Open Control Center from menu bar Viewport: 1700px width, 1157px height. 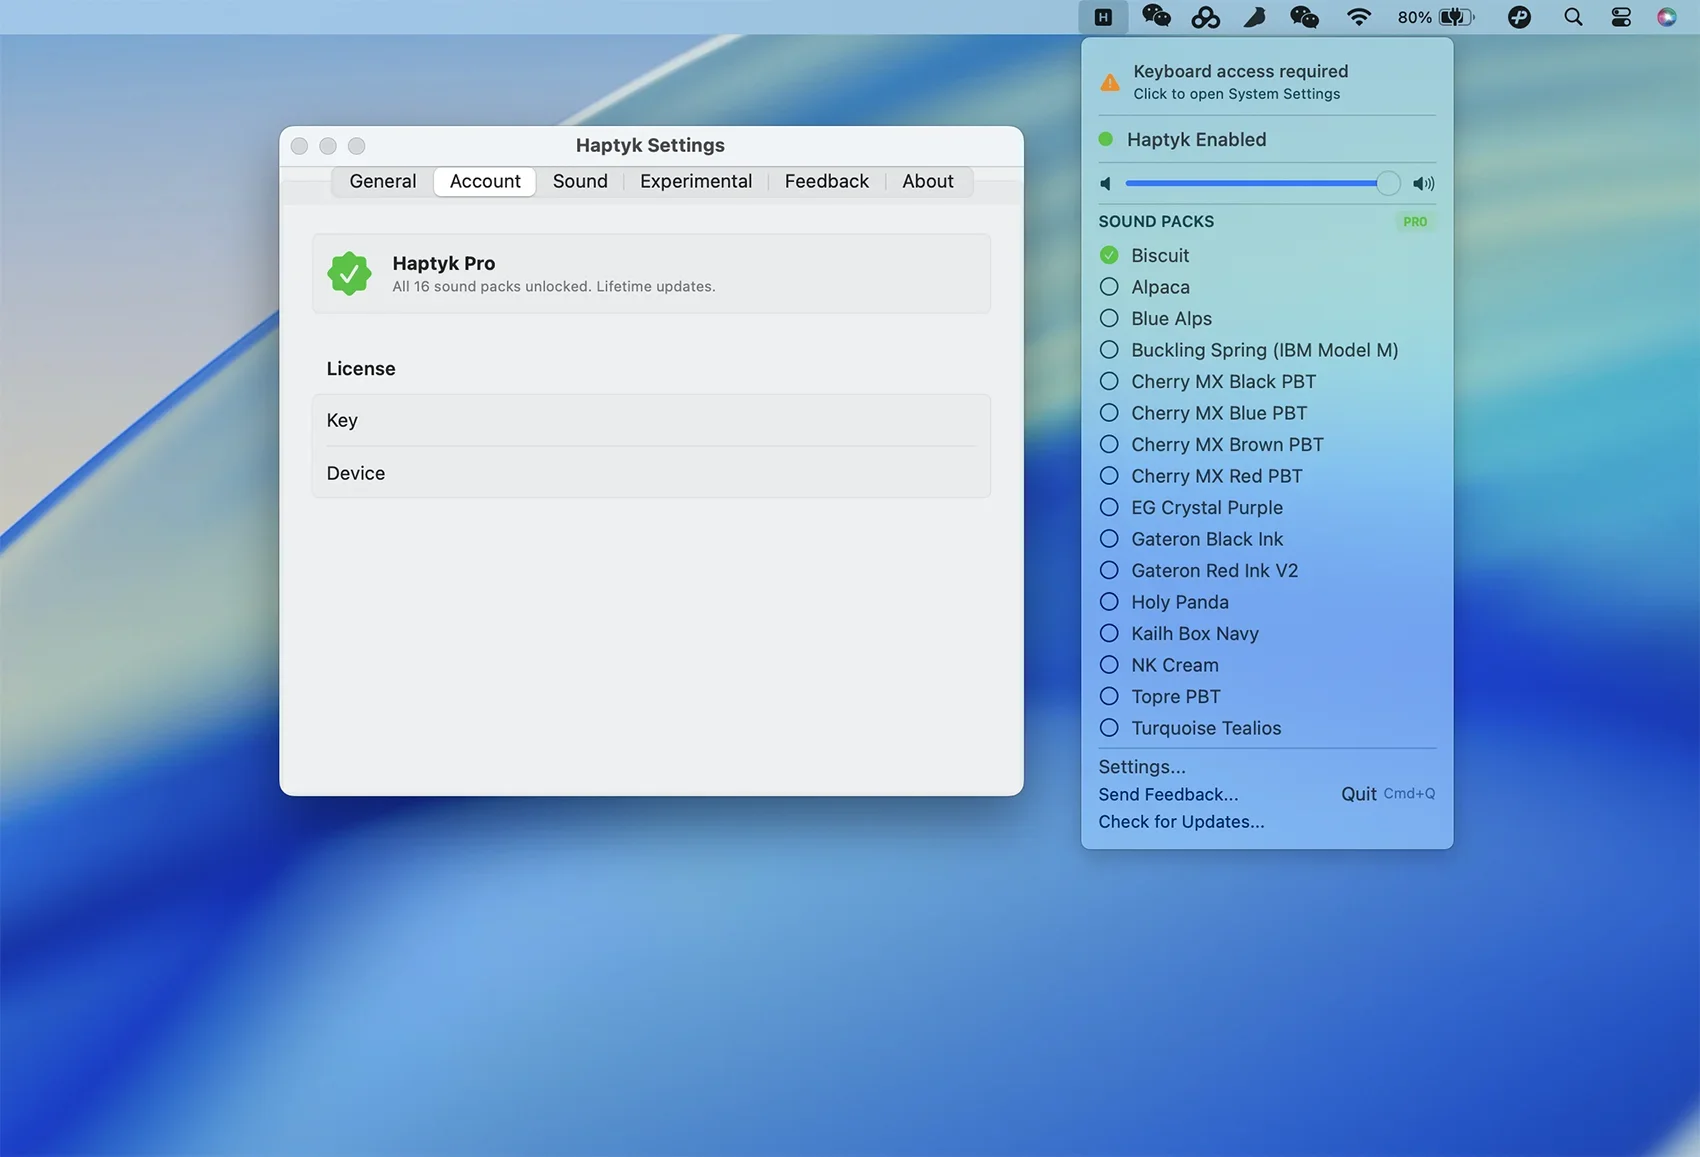pos(1620,17)
